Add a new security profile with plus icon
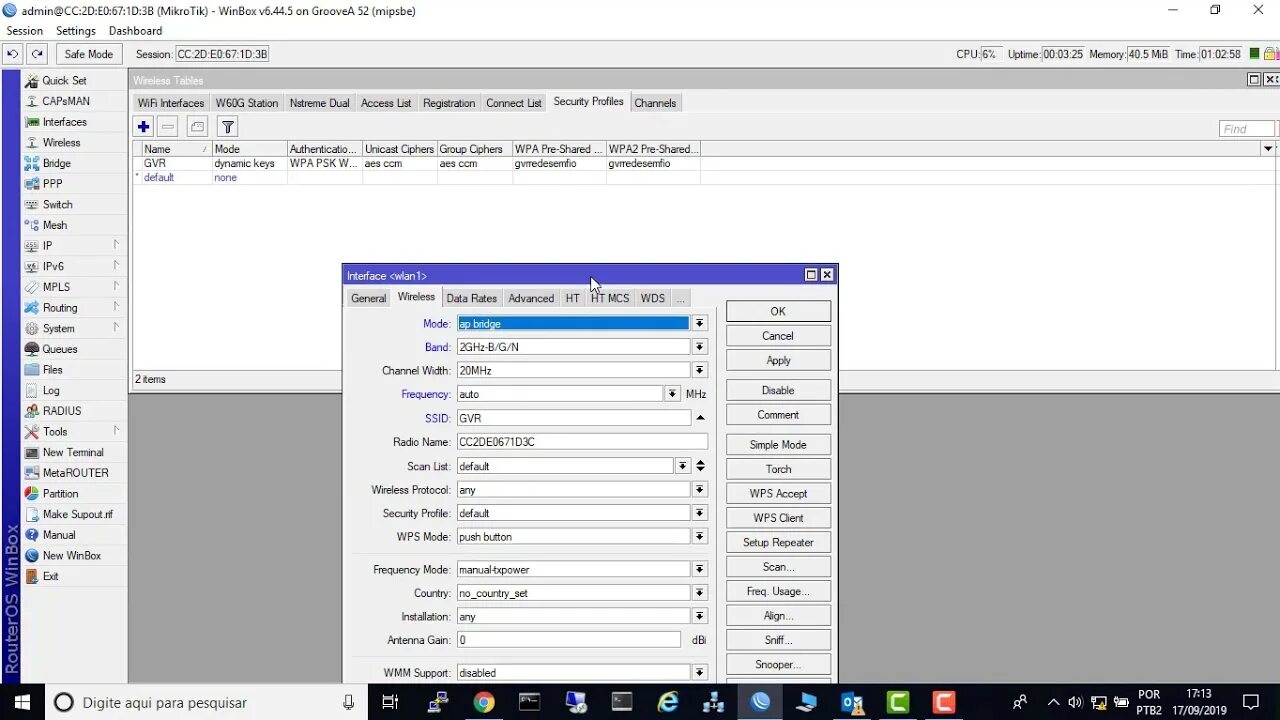 tap(144, 127)
